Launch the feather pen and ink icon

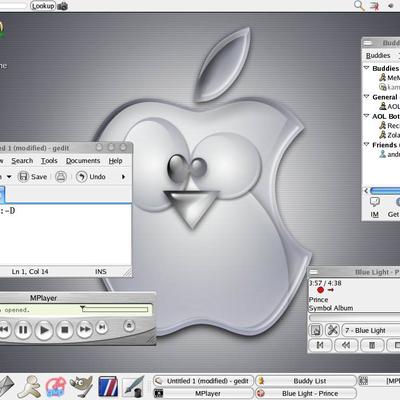point(134,386)
